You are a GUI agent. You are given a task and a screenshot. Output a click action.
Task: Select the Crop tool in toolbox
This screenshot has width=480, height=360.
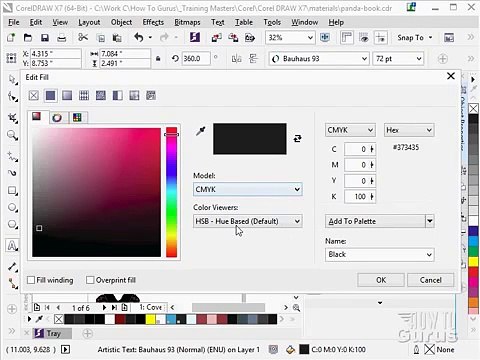click(x=12, y=117)
